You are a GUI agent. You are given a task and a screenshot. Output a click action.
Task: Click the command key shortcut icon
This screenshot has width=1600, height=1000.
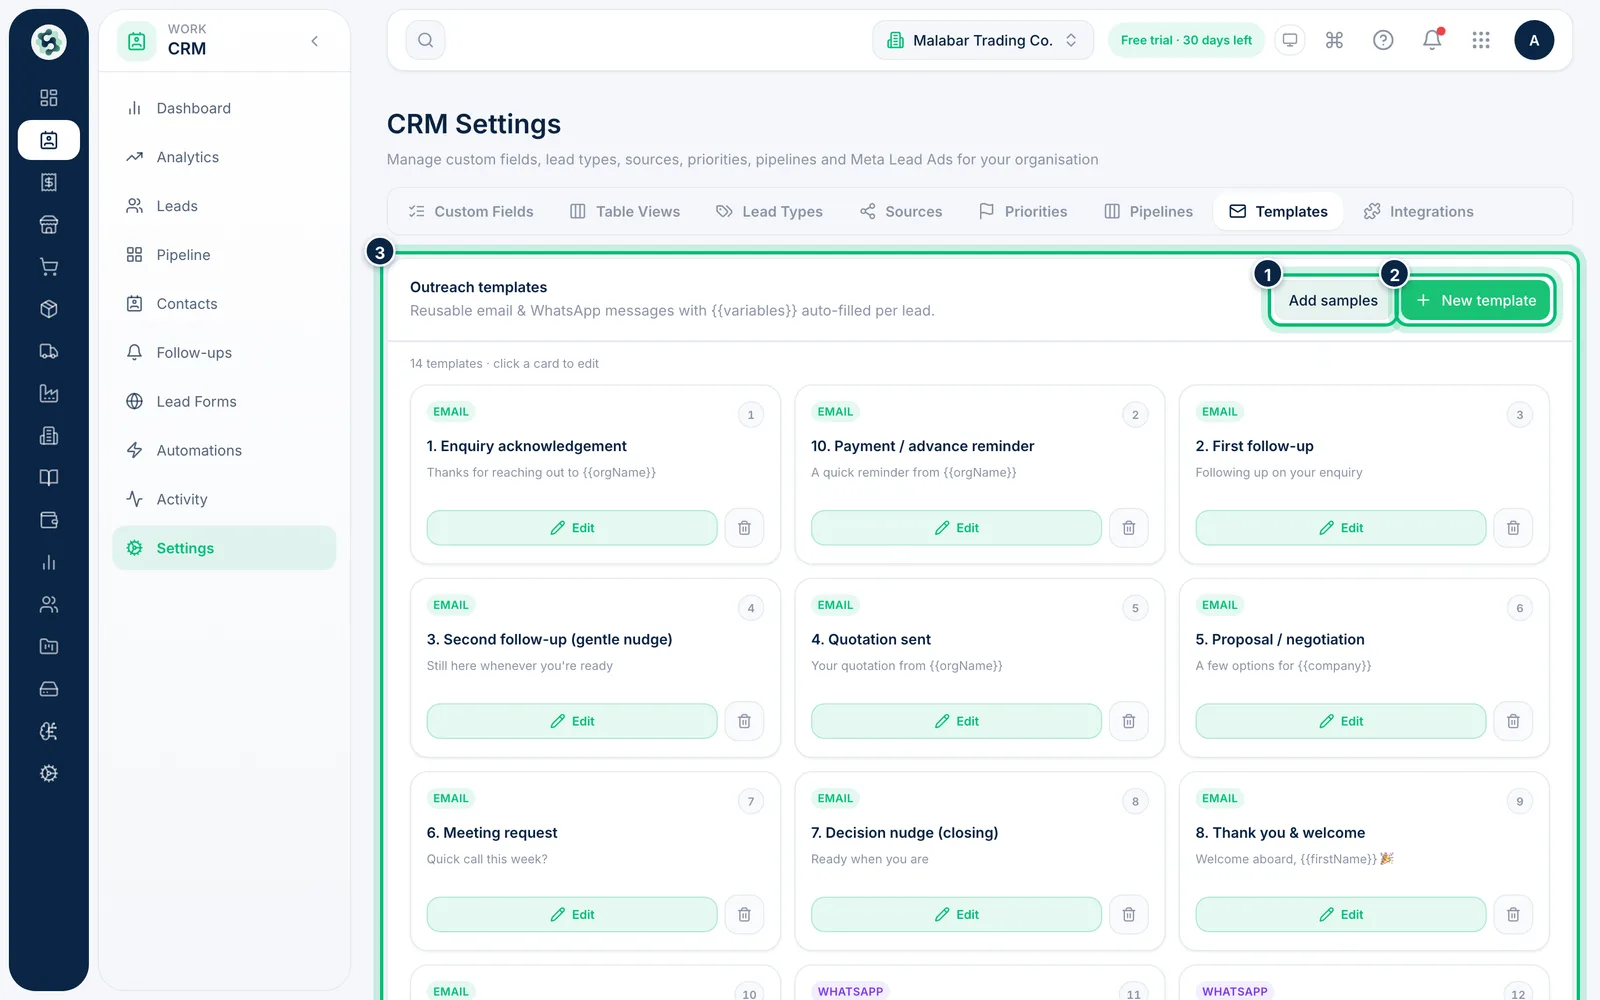click(x=1334, y=40)
